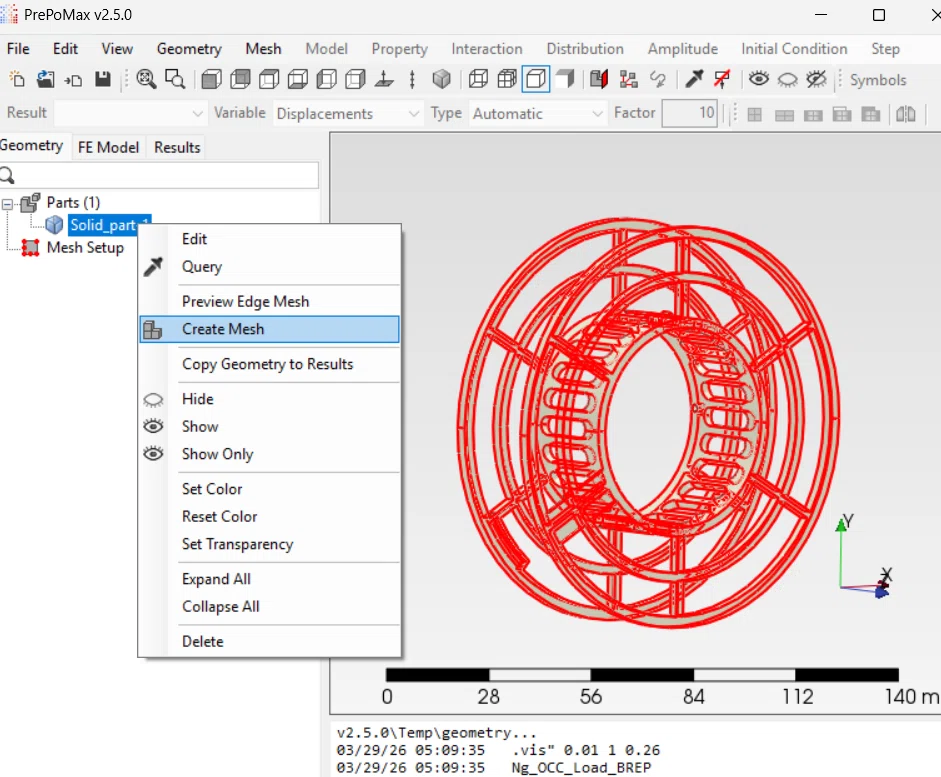Viewport: 941px width, 777px height.
Task: Click Show Only in context menu
Action: pos(269,454)
